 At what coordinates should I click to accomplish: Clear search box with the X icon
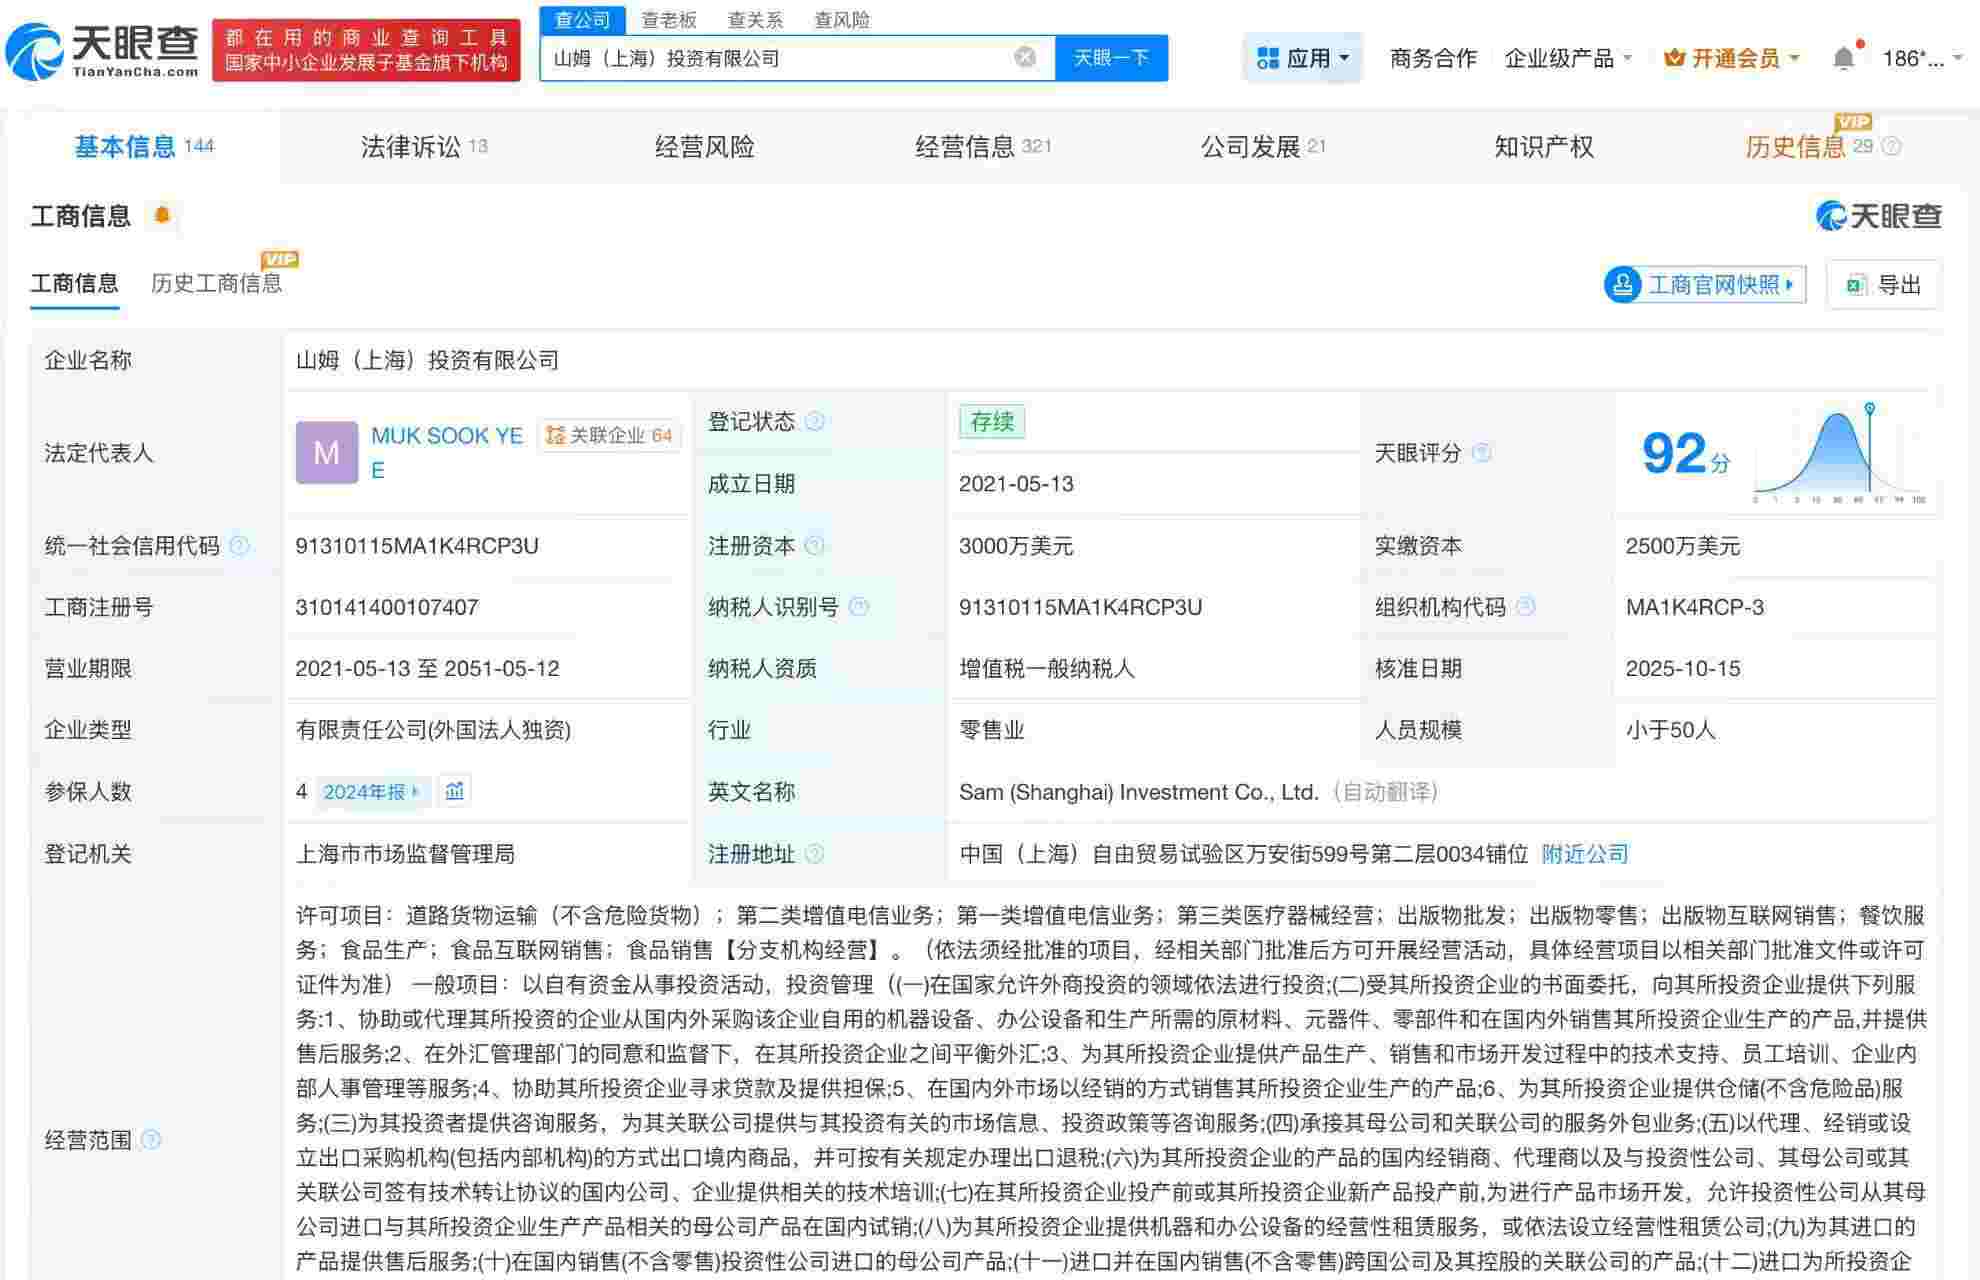click(x=1022, y=57)
